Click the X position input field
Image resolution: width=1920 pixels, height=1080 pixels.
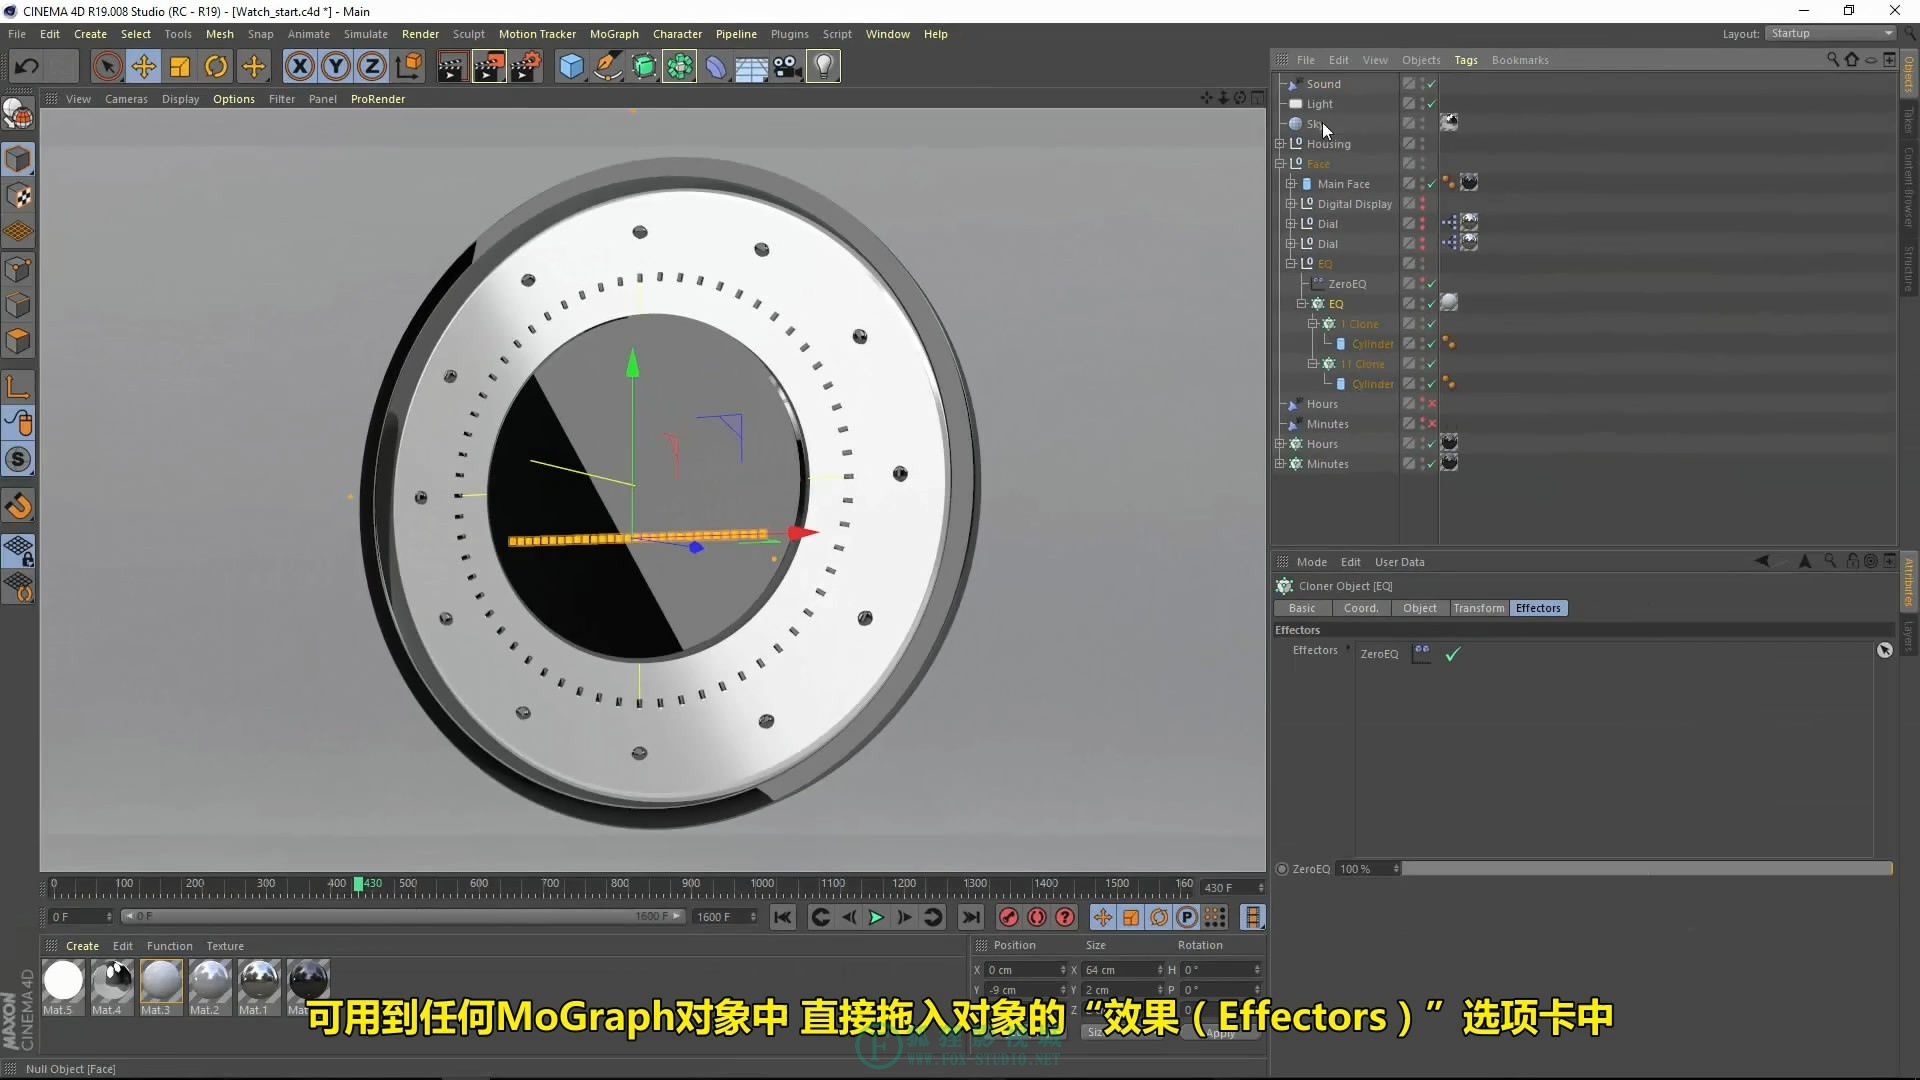(1026, 970)
